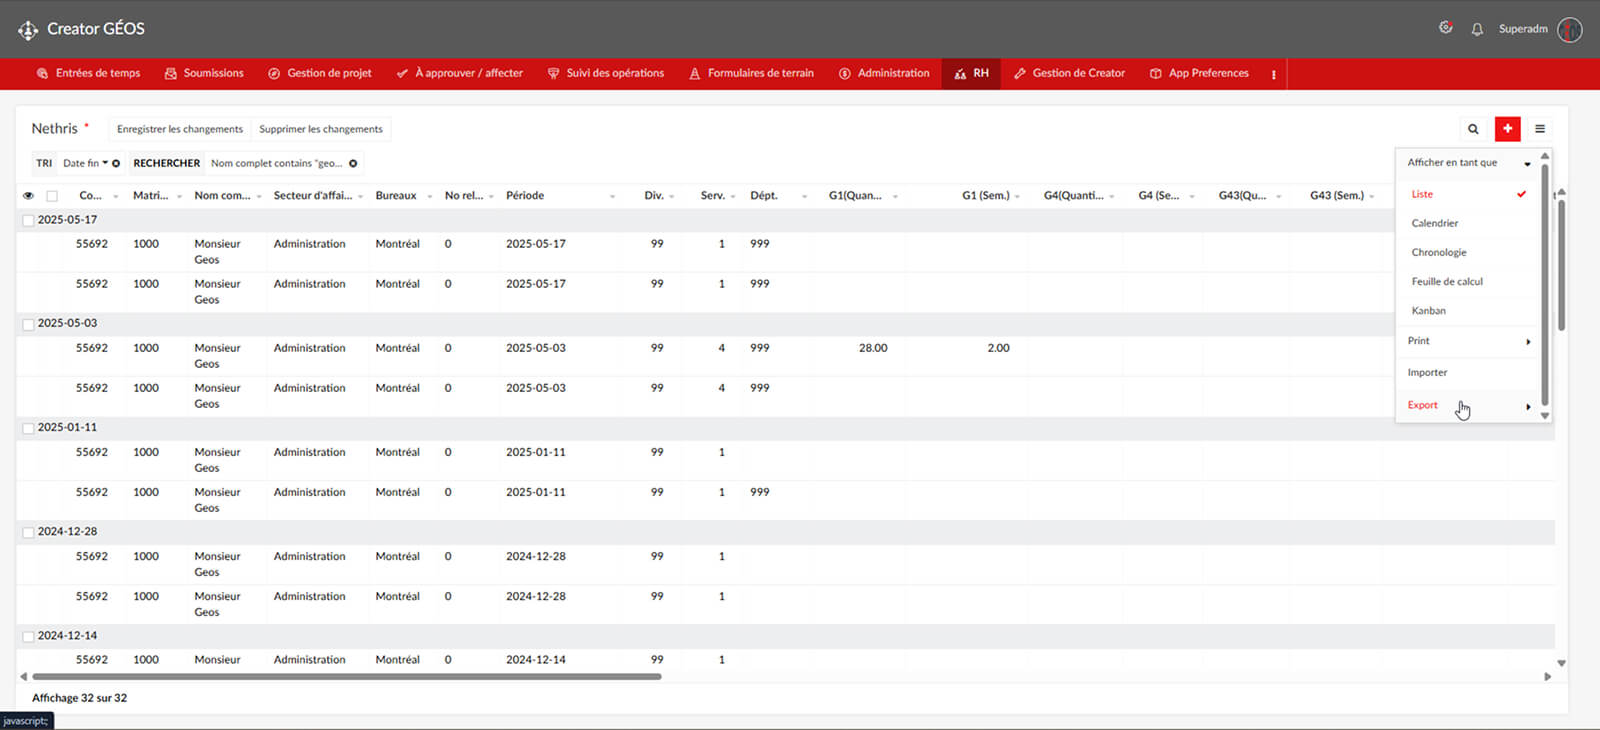The height and width of the screenshot is (730, 1600).
Task: Open the Administration nav tab
Action: [884, 74]
